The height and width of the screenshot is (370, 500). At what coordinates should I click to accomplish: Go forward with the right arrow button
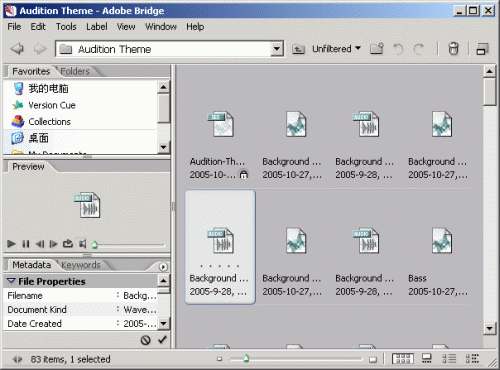coord(40,49)
